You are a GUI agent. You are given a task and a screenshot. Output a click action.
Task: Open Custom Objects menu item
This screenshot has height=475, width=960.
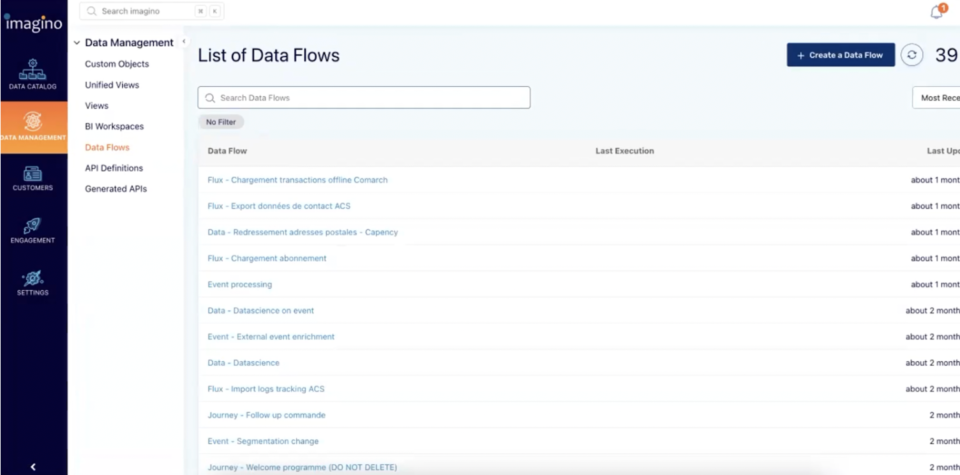tap(117, 64)
